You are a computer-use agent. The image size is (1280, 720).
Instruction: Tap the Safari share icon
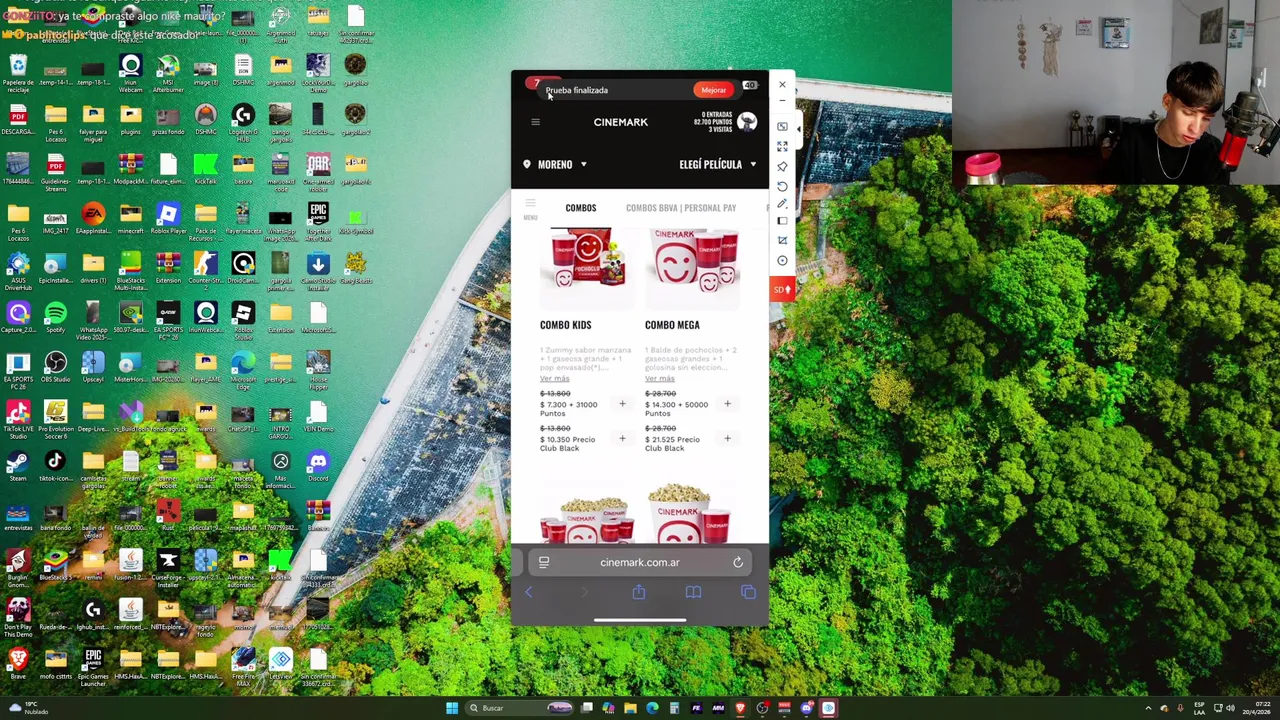638,593
